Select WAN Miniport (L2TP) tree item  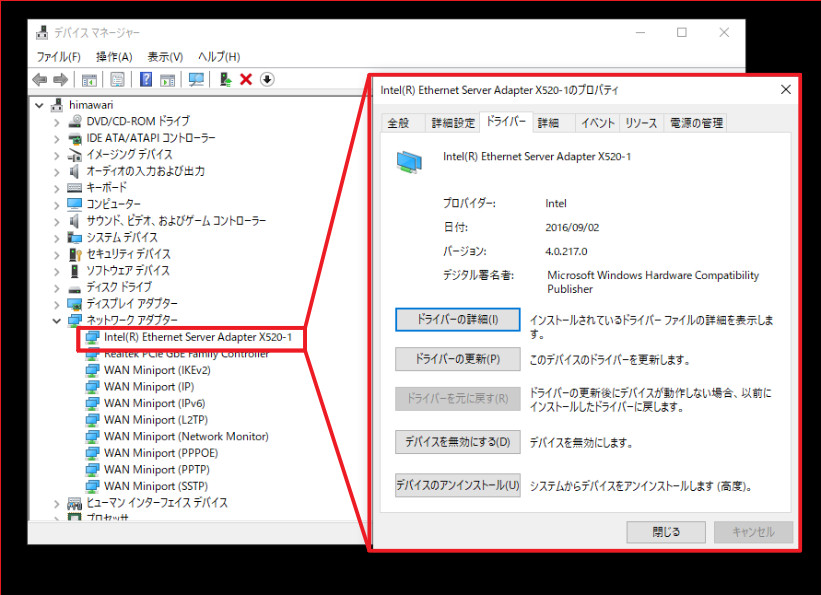click(156, 420)
